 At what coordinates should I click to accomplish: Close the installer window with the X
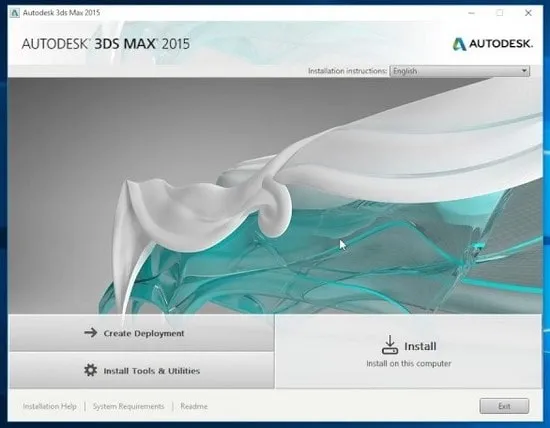pos(528,13)
